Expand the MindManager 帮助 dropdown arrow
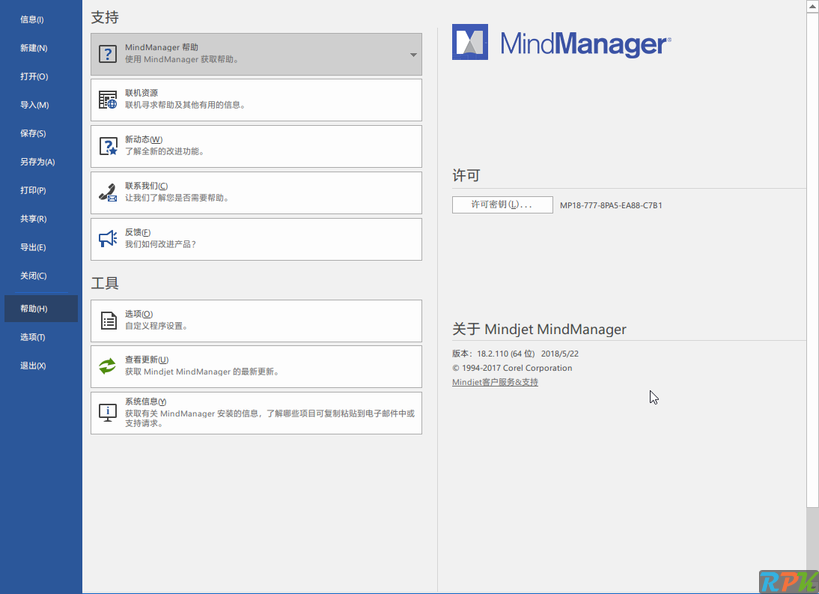The image size is (819, 594). 413,55
